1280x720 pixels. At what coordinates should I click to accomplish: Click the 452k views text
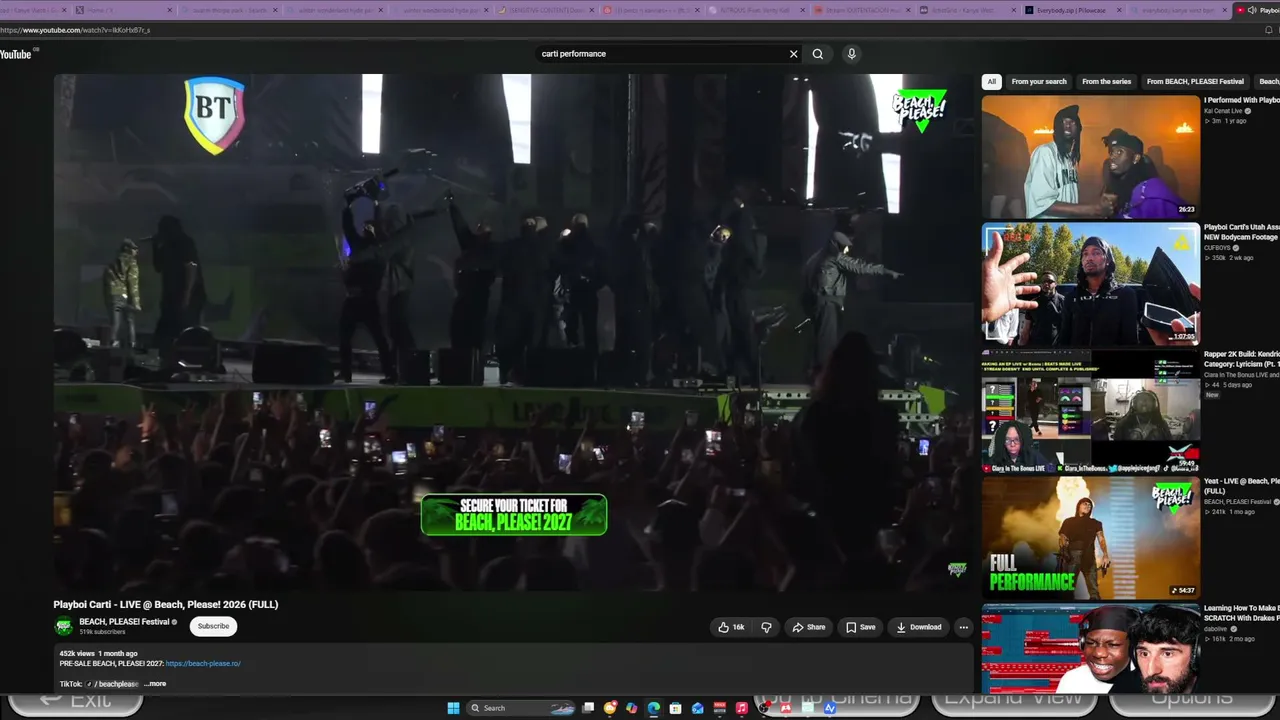[76, 654]
